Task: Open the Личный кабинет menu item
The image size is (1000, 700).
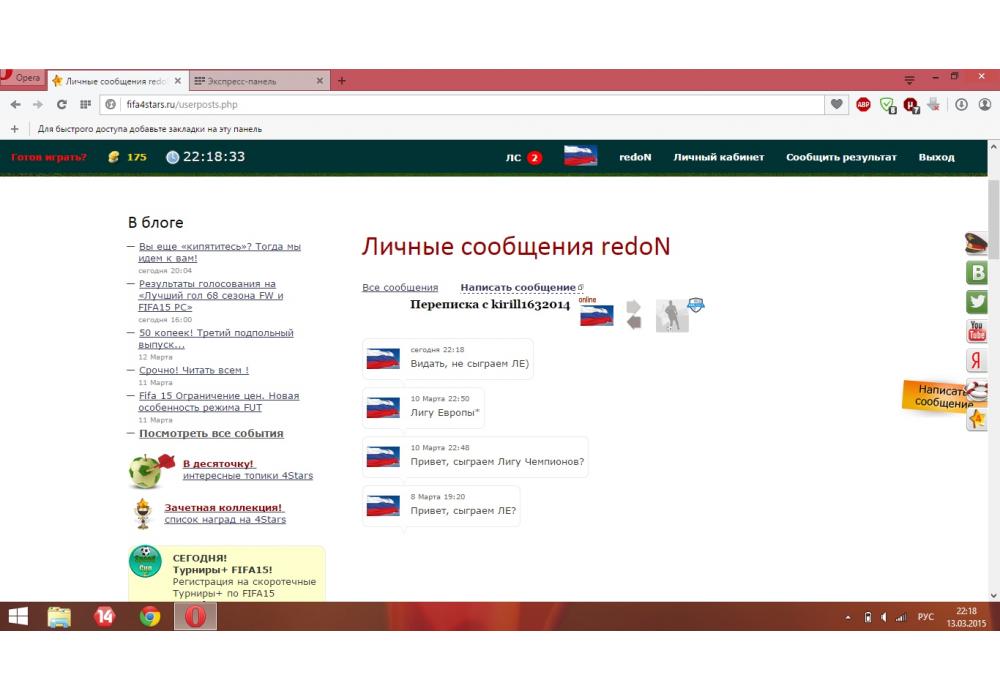Action: [718, 157]
